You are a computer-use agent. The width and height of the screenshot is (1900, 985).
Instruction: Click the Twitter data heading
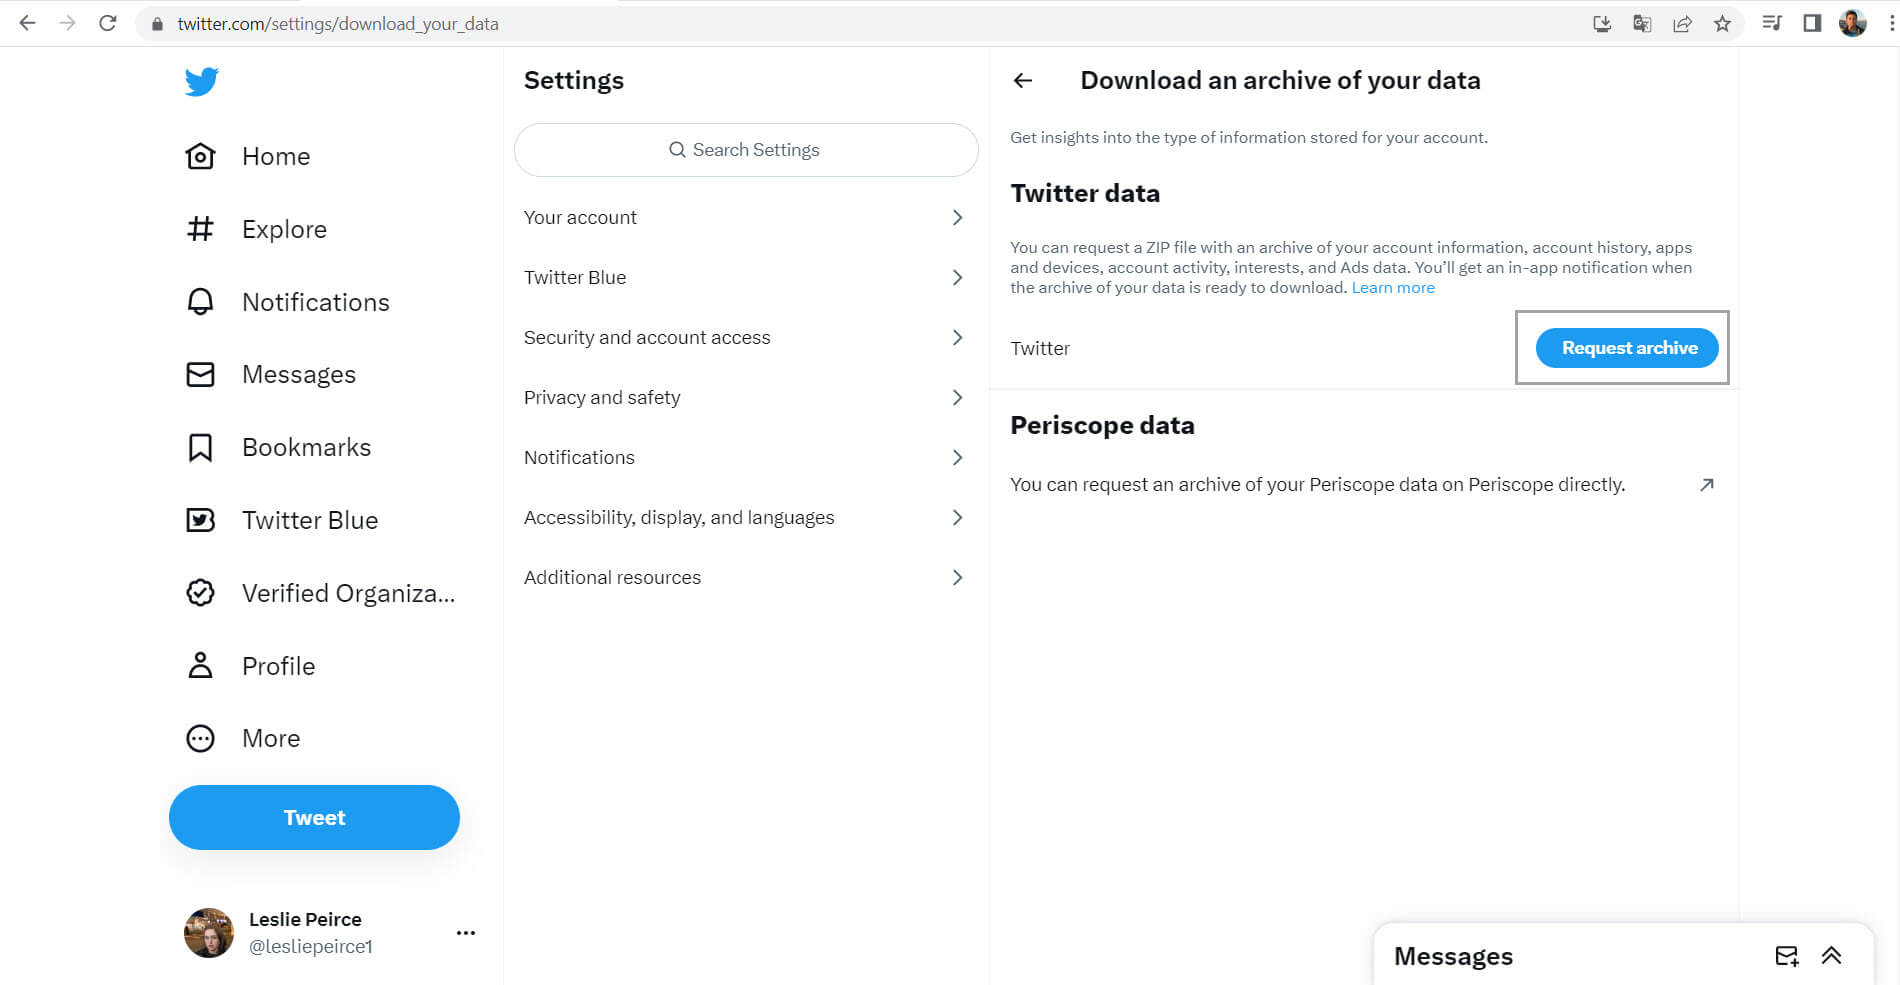[x=1085, y=193]
